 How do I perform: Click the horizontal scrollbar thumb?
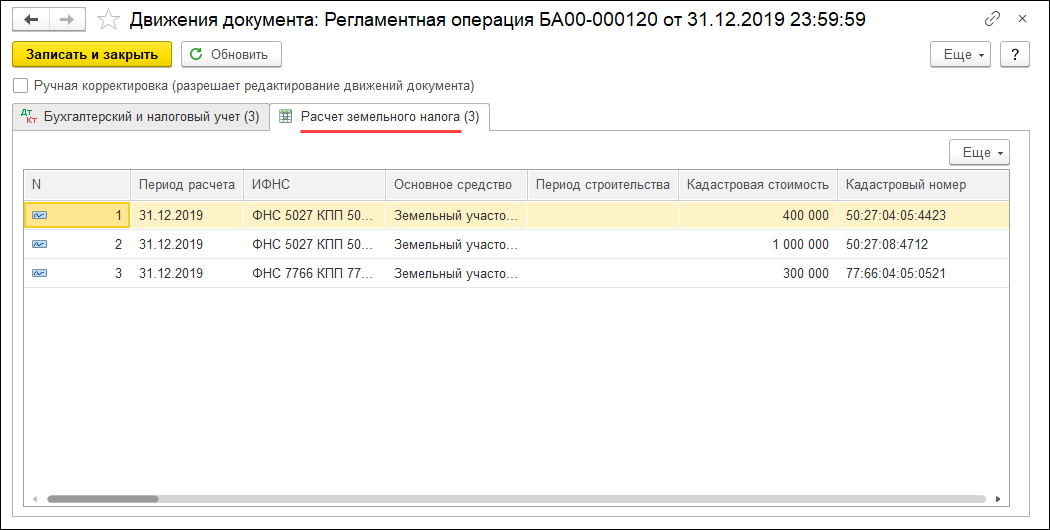click(102, 498)
